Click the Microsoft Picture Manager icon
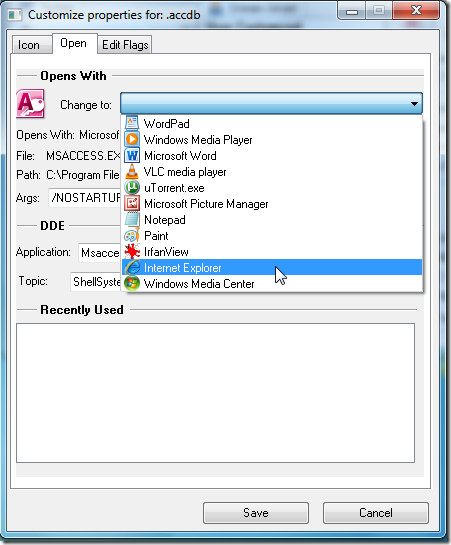451x545 pixels. coord(132,203)
